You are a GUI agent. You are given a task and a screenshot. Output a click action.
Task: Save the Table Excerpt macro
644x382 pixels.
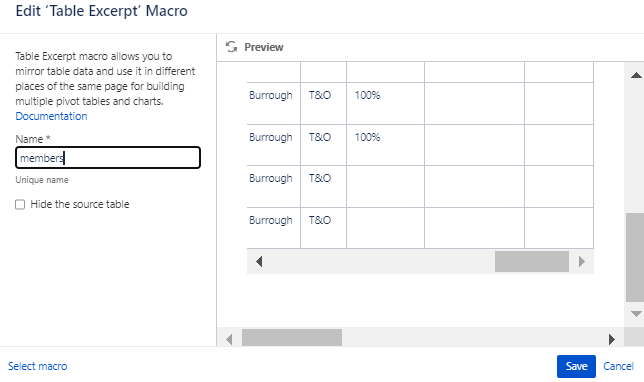click(x=576, y=366)
